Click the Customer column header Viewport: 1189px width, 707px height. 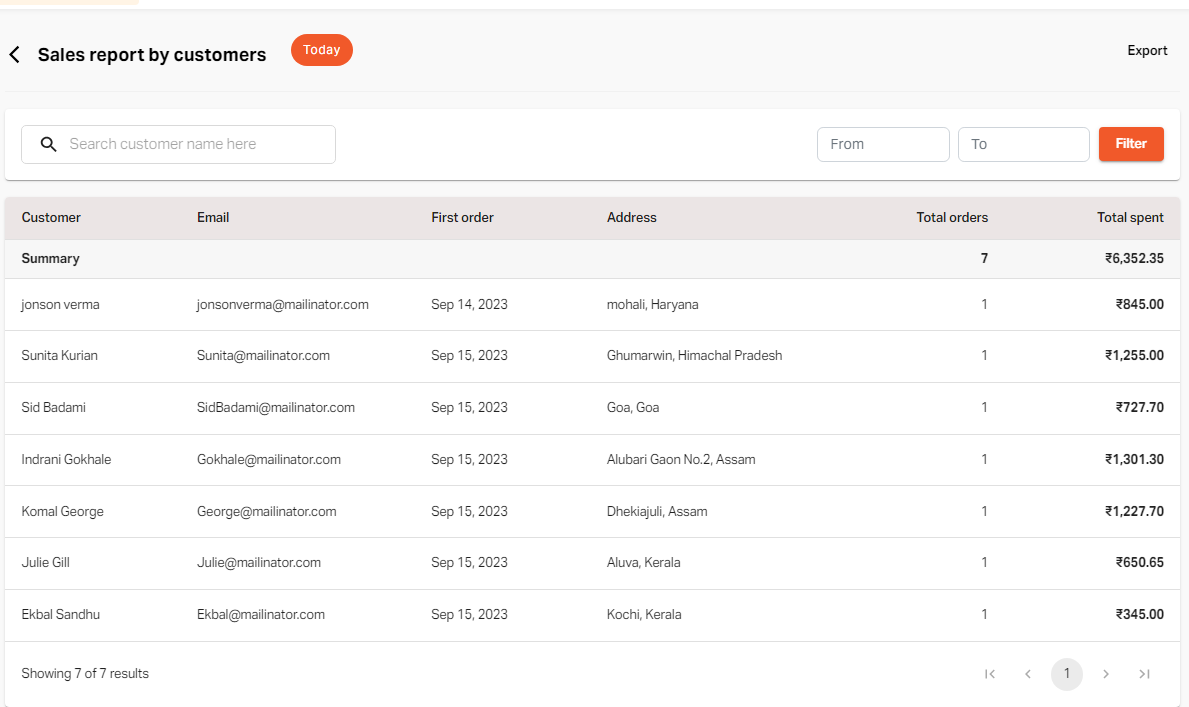51,218
